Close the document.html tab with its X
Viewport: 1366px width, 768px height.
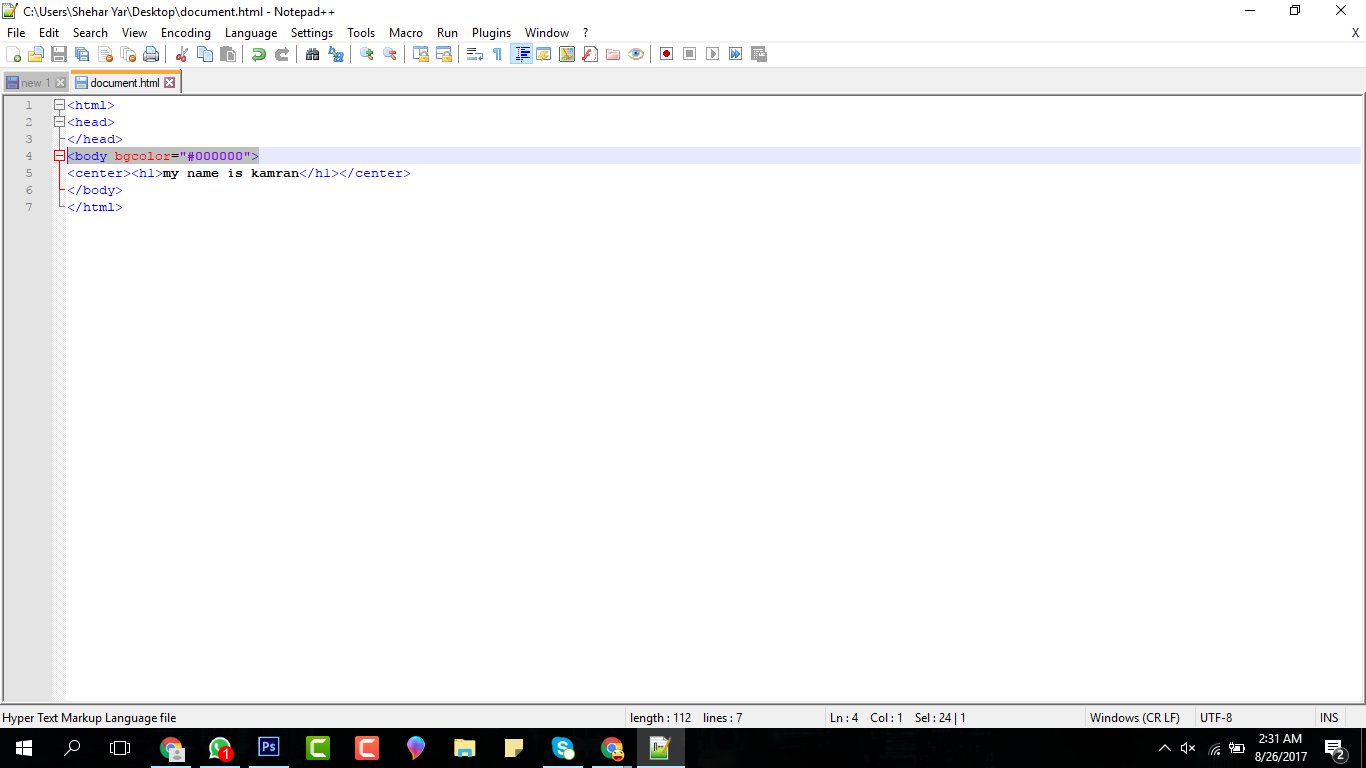170,83
